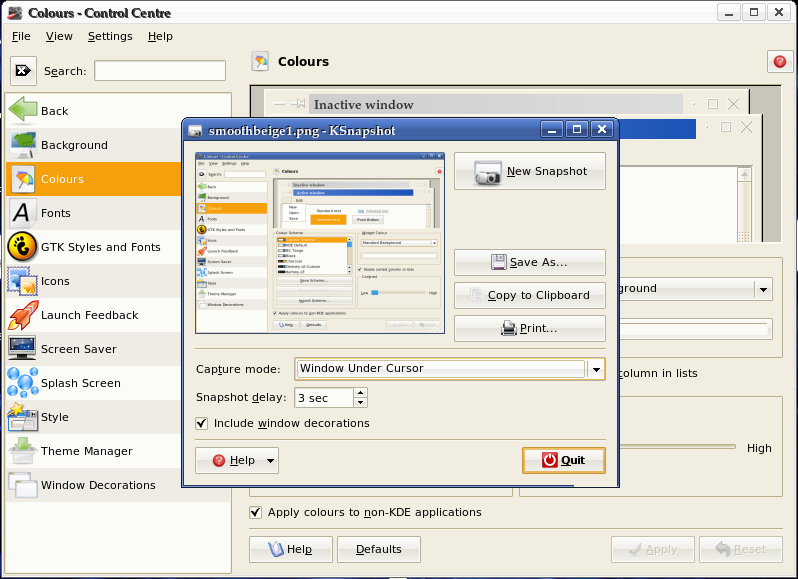Click the camera icon on New Snapshot

click(x=488, y=172)
